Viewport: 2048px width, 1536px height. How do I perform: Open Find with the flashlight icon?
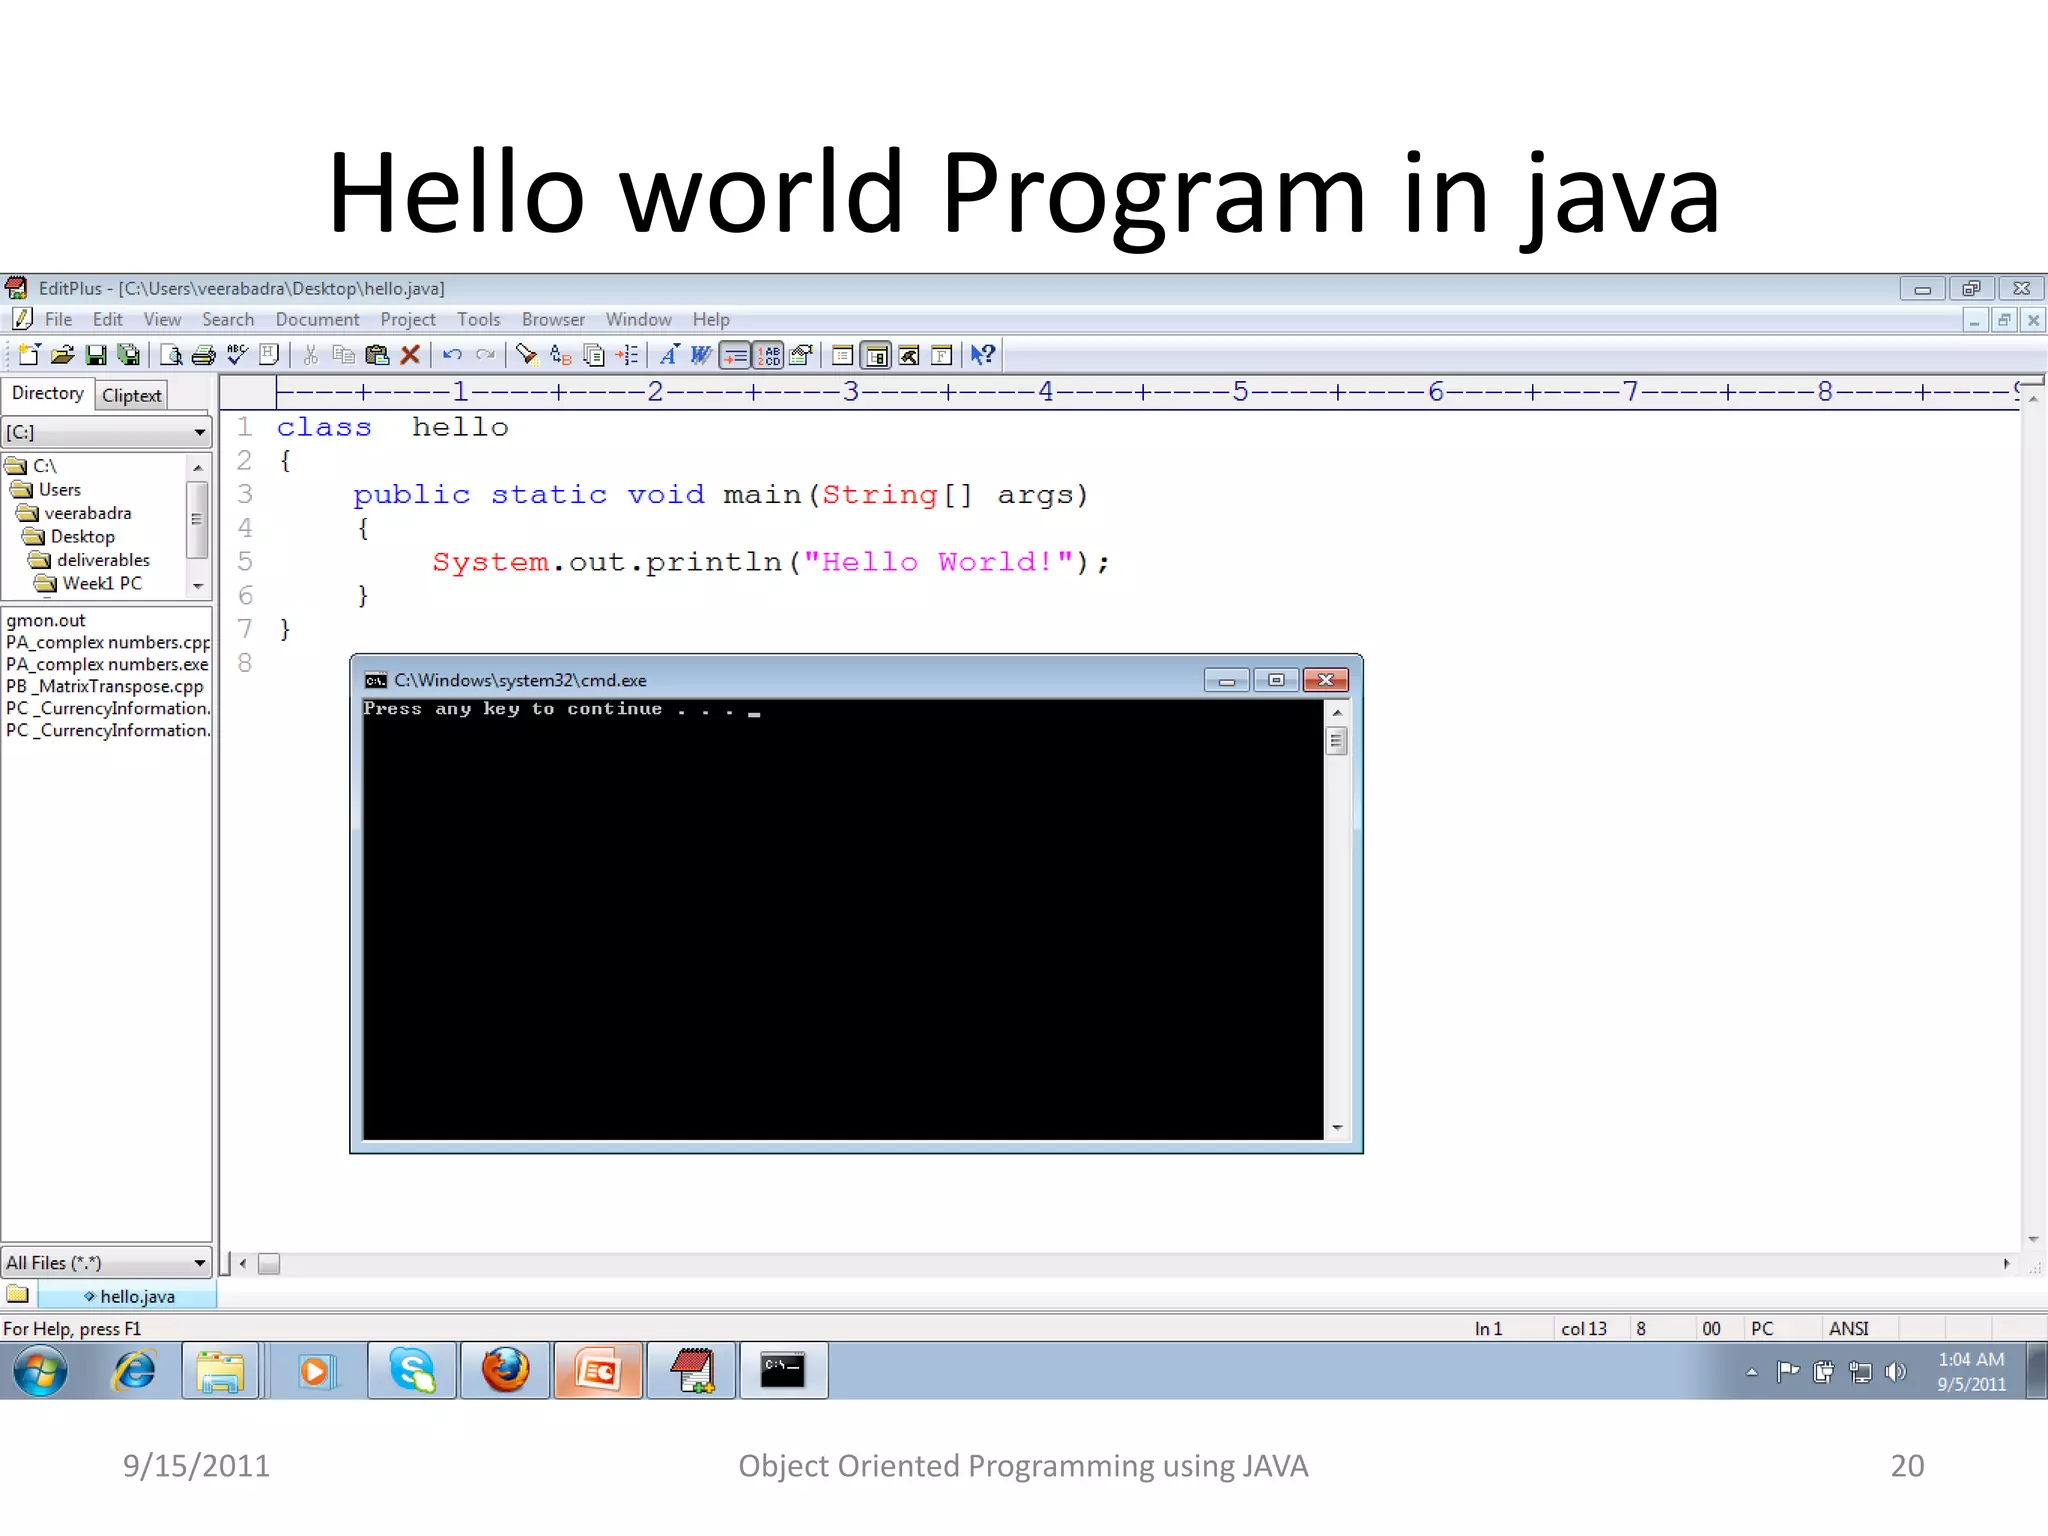click(527, 355)
